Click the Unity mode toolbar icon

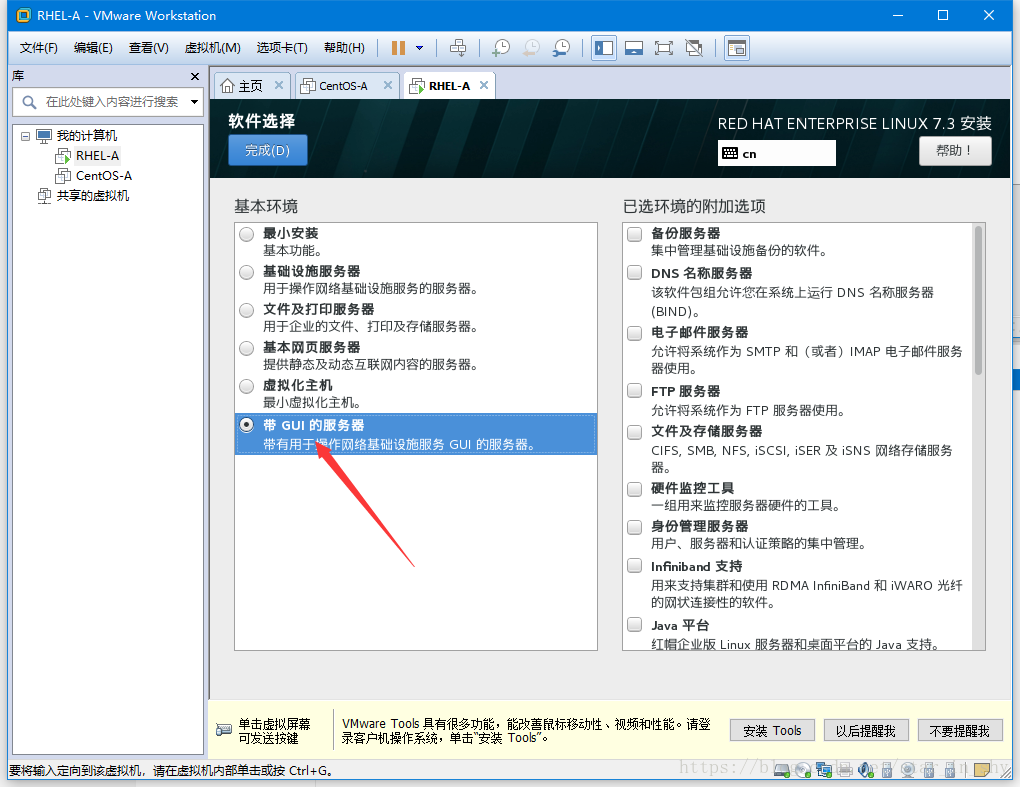tap(694, 48)
